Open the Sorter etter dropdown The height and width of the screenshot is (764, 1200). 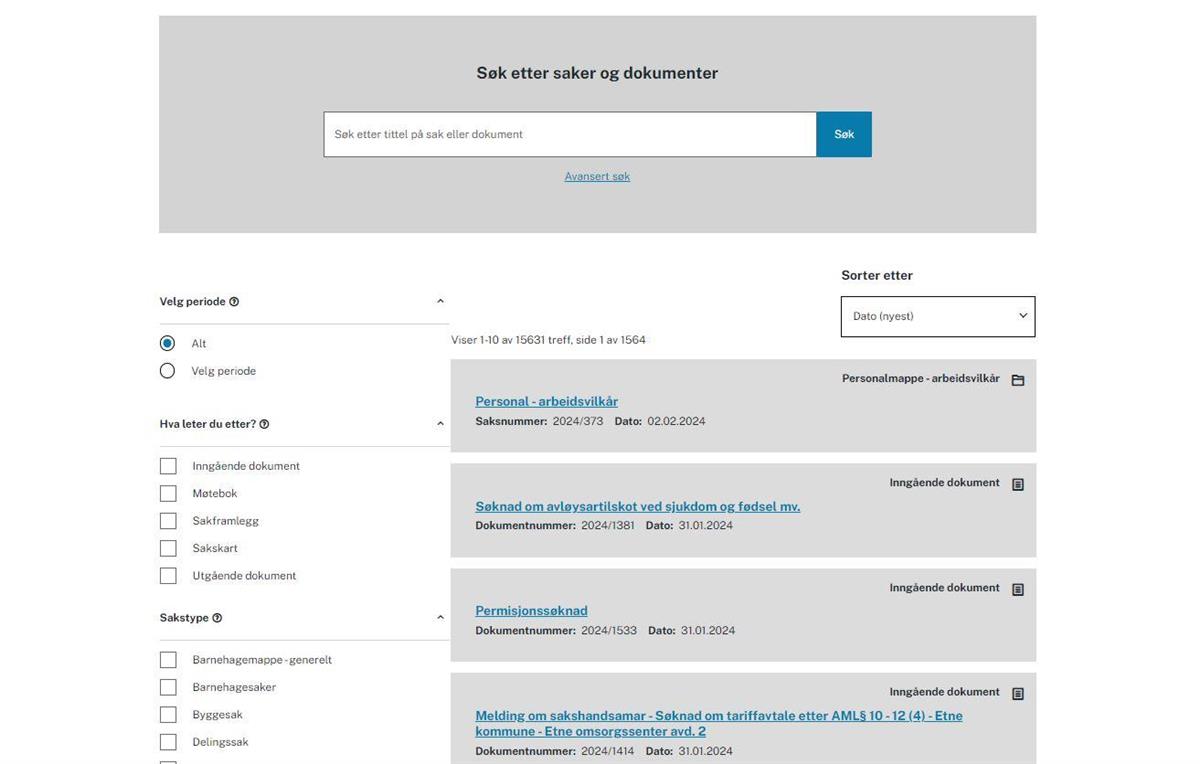click(x=938, y=316)
